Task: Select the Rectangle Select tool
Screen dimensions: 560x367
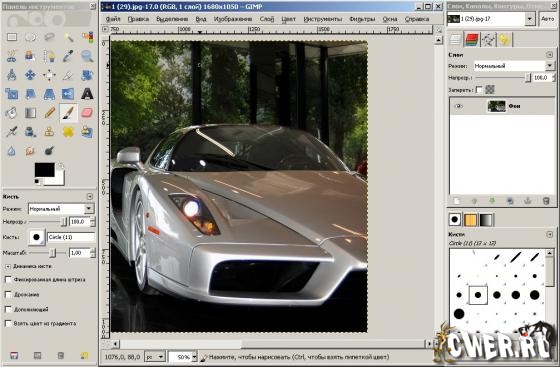Action: point(12,37)
